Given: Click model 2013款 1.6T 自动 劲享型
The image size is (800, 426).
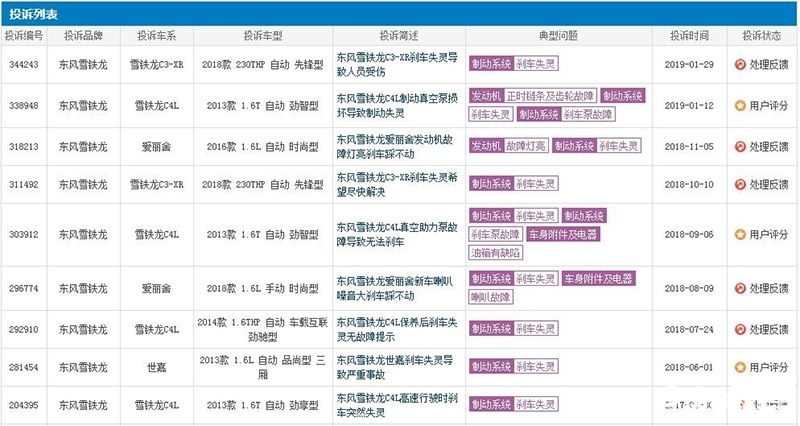Looking at the screenshot, I should coord(263,405).
